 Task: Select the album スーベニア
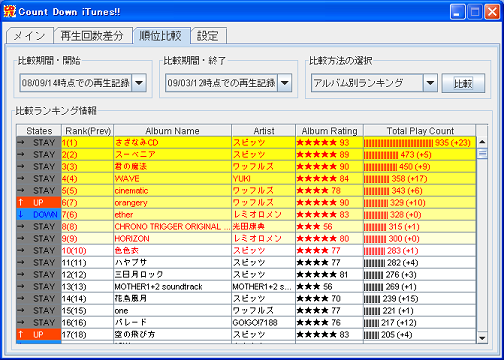click(x=172, y=155)
